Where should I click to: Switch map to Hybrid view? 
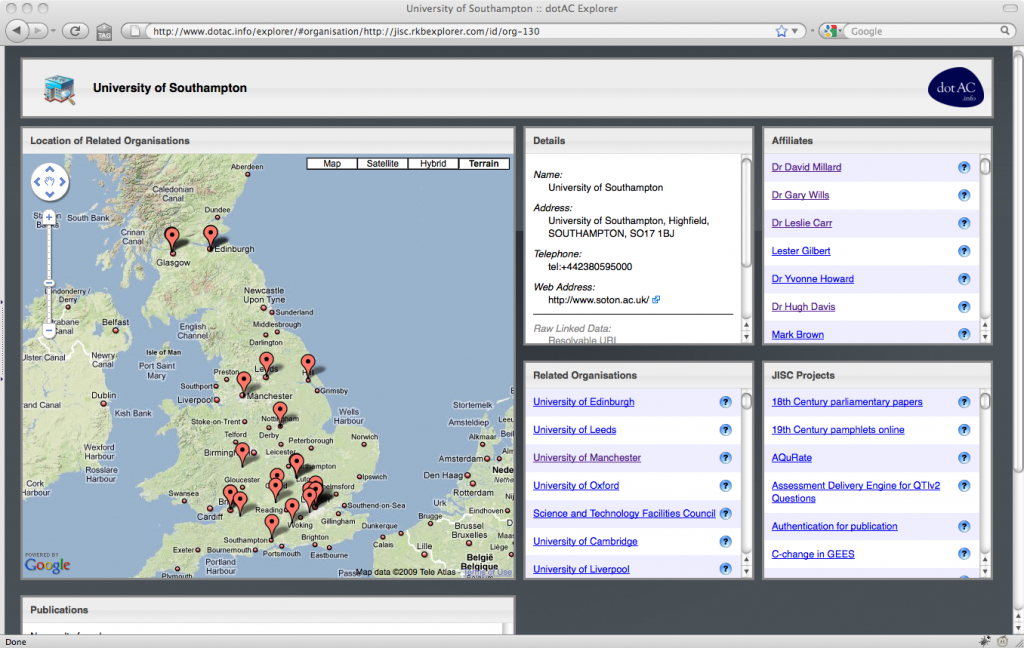click(433, 164)
